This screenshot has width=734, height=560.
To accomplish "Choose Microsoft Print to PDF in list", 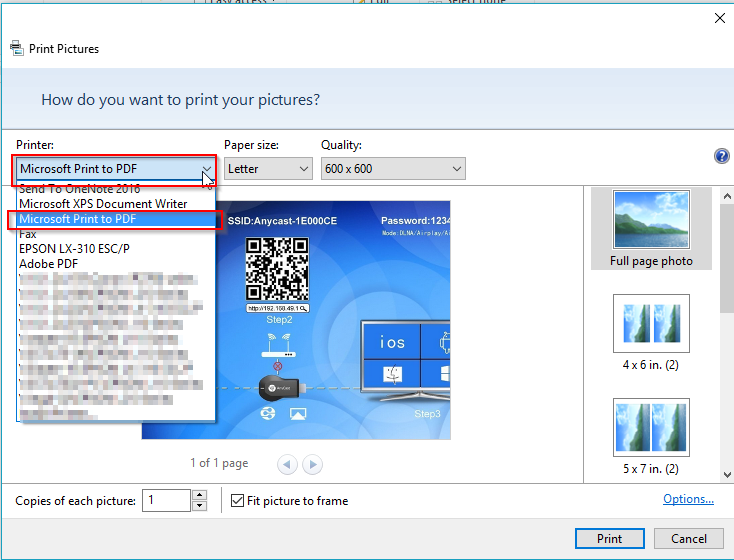I will 116,219.
